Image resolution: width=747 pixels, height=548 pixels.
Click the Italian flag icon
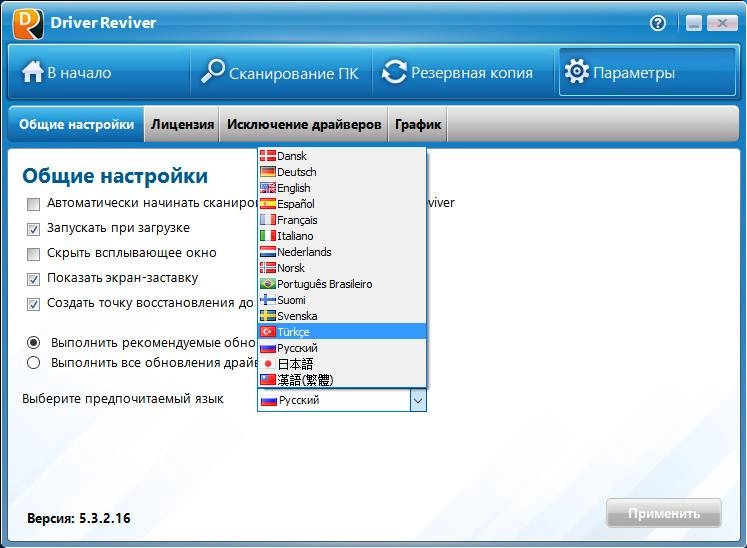[x=268, y=236]
